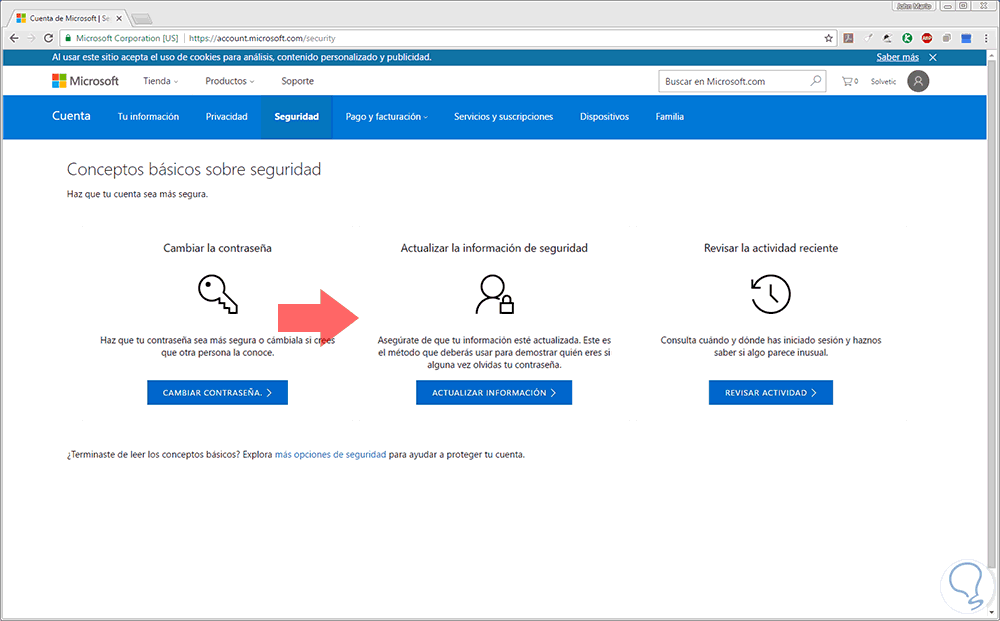Dismiss the cookie notice banner with X
Screen dimensions: 1000x621
[932, 57]
